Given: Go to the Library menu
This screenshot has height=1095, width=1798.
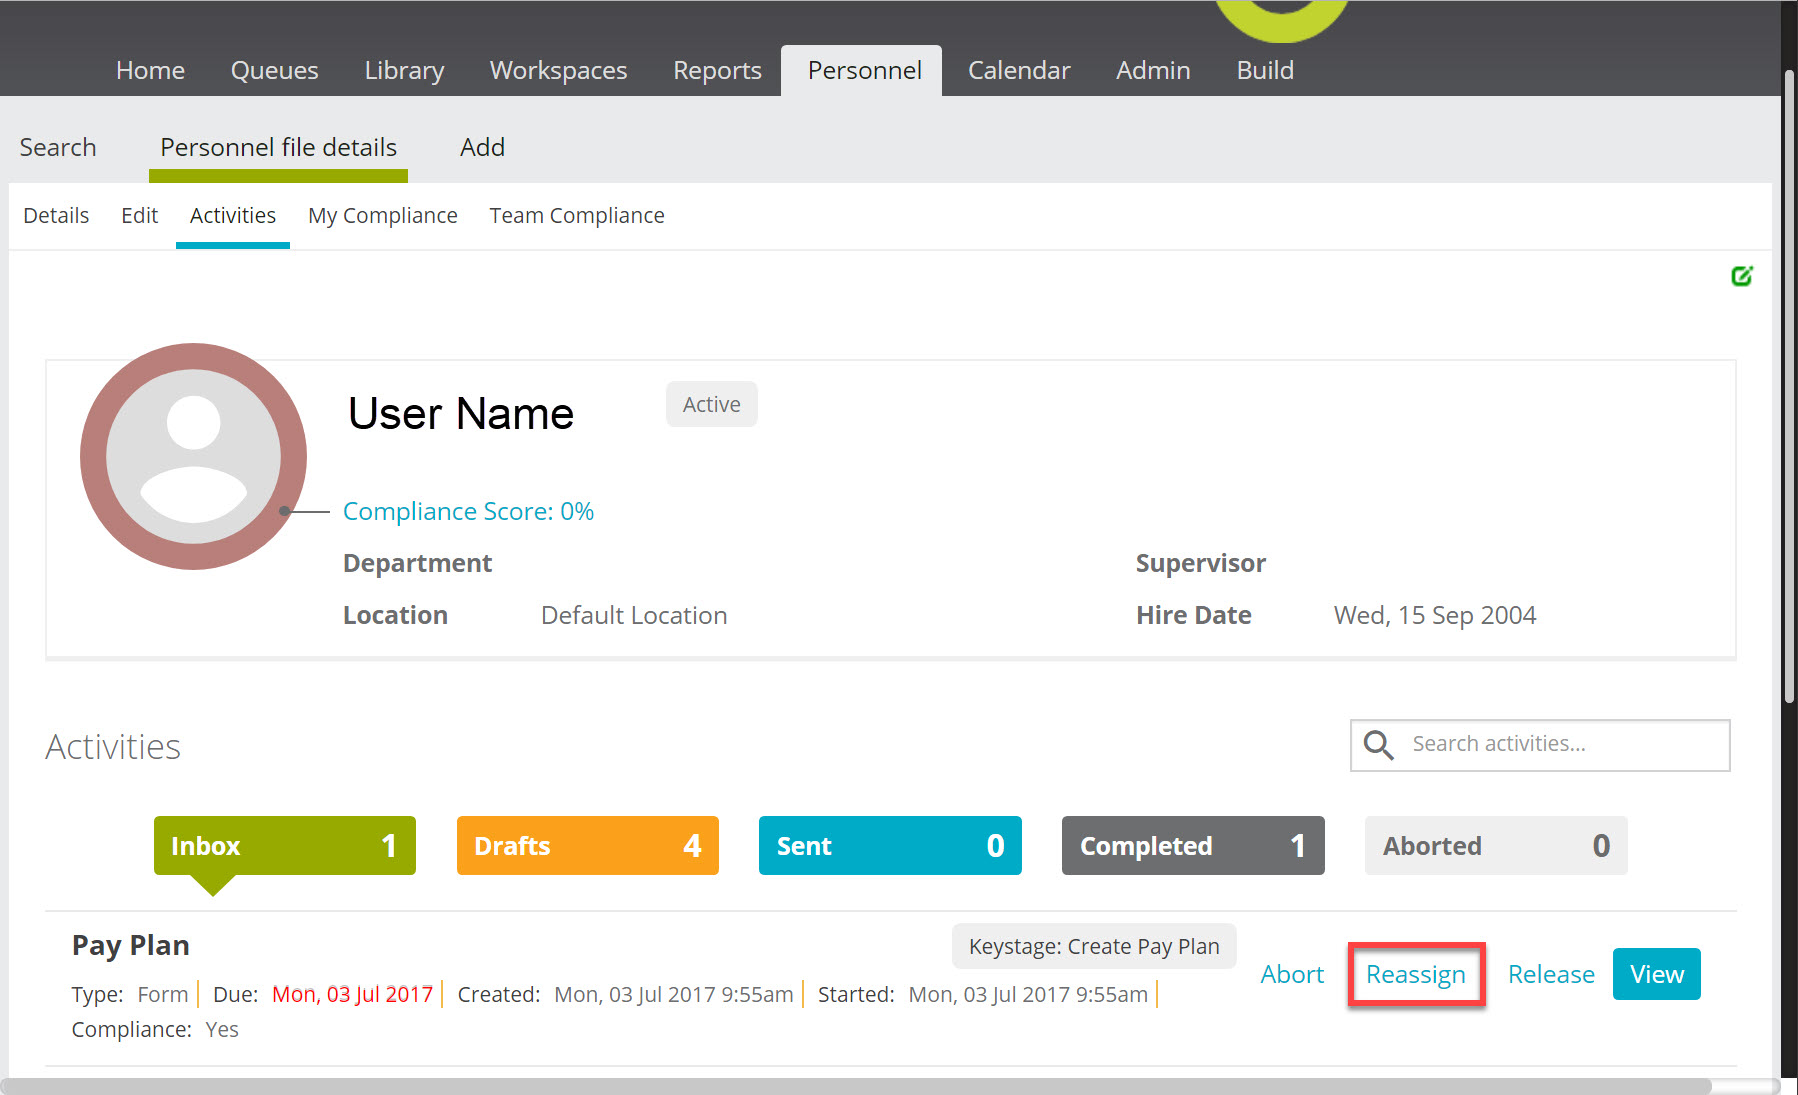Looking at the screenshot, I should pyautogui.click(x=404, y=70).
